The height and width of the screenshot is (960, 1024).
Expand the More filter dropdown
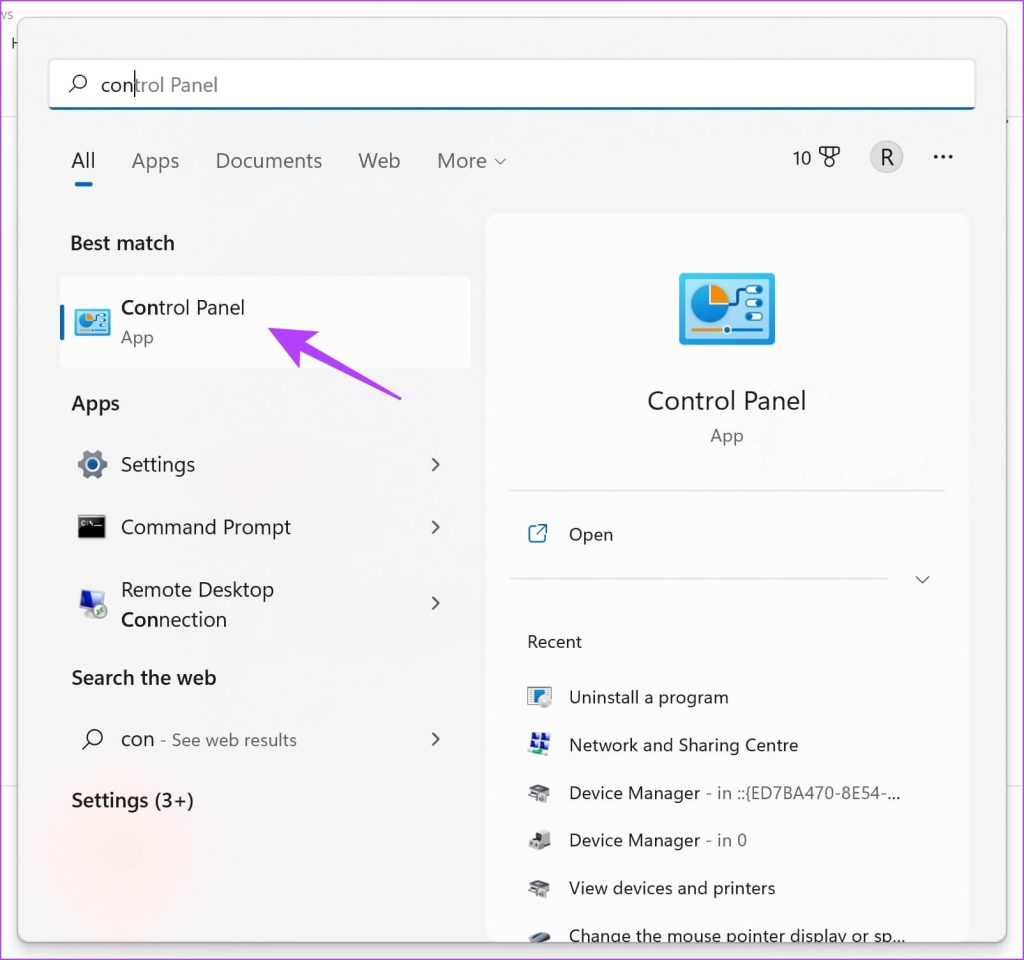pos(471,161)
